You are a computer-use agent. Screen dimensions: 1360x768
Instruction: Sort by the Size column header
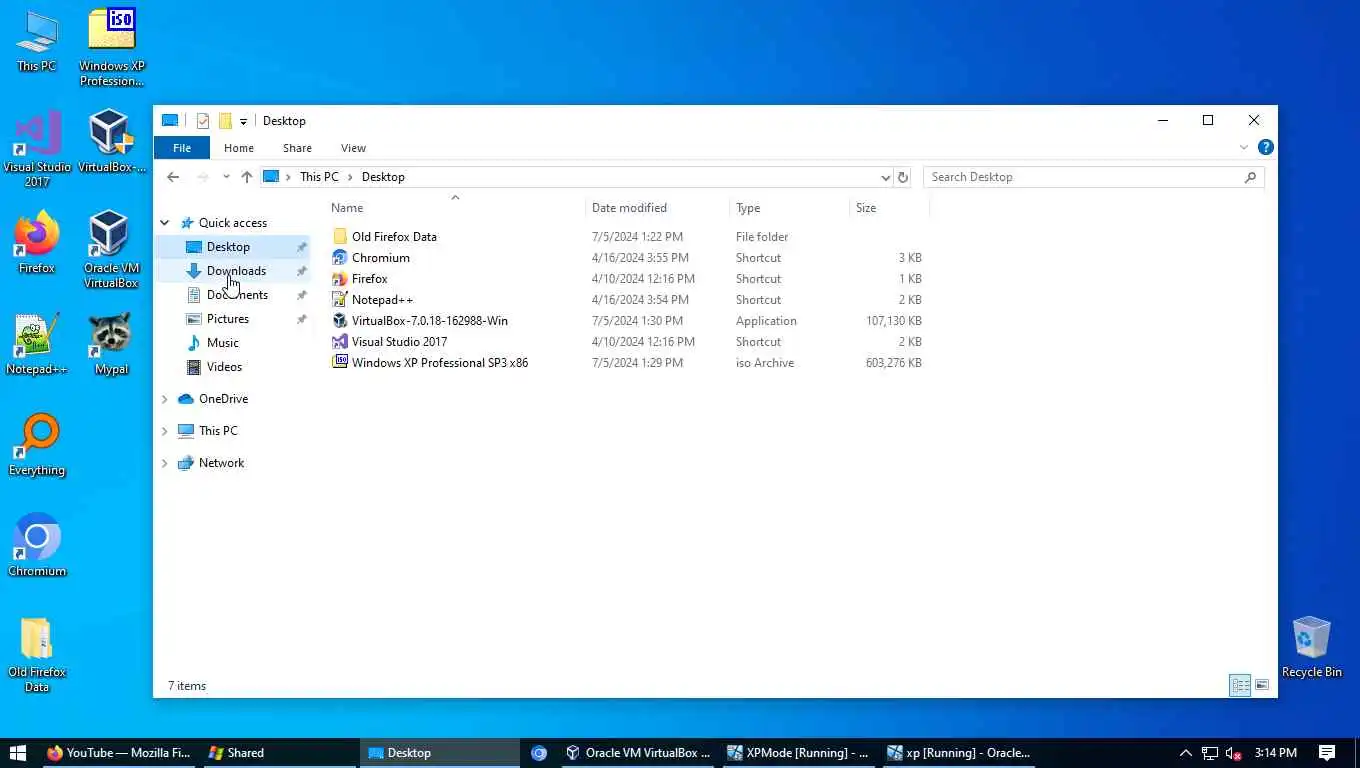(x=889, y=208)
